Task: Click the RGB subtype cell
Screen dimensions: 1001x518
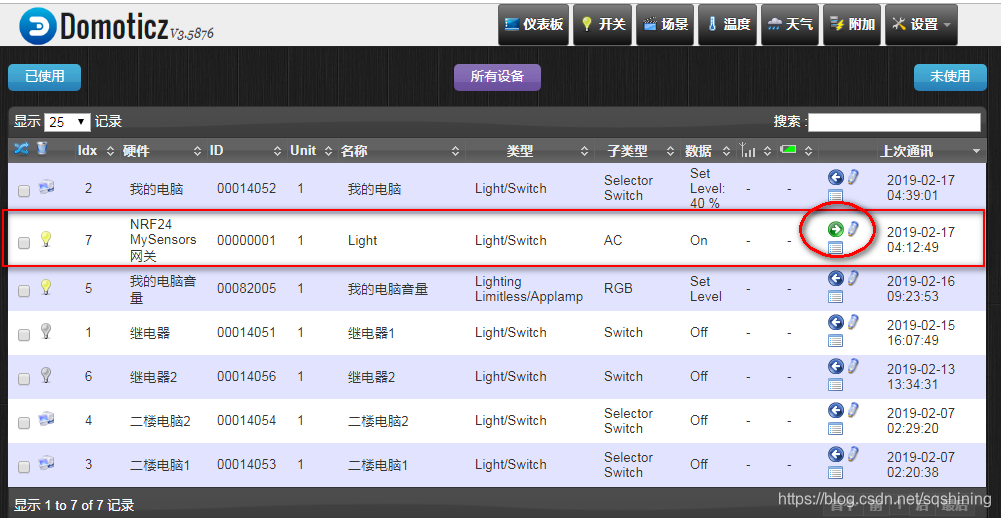Action: point(618,289)
